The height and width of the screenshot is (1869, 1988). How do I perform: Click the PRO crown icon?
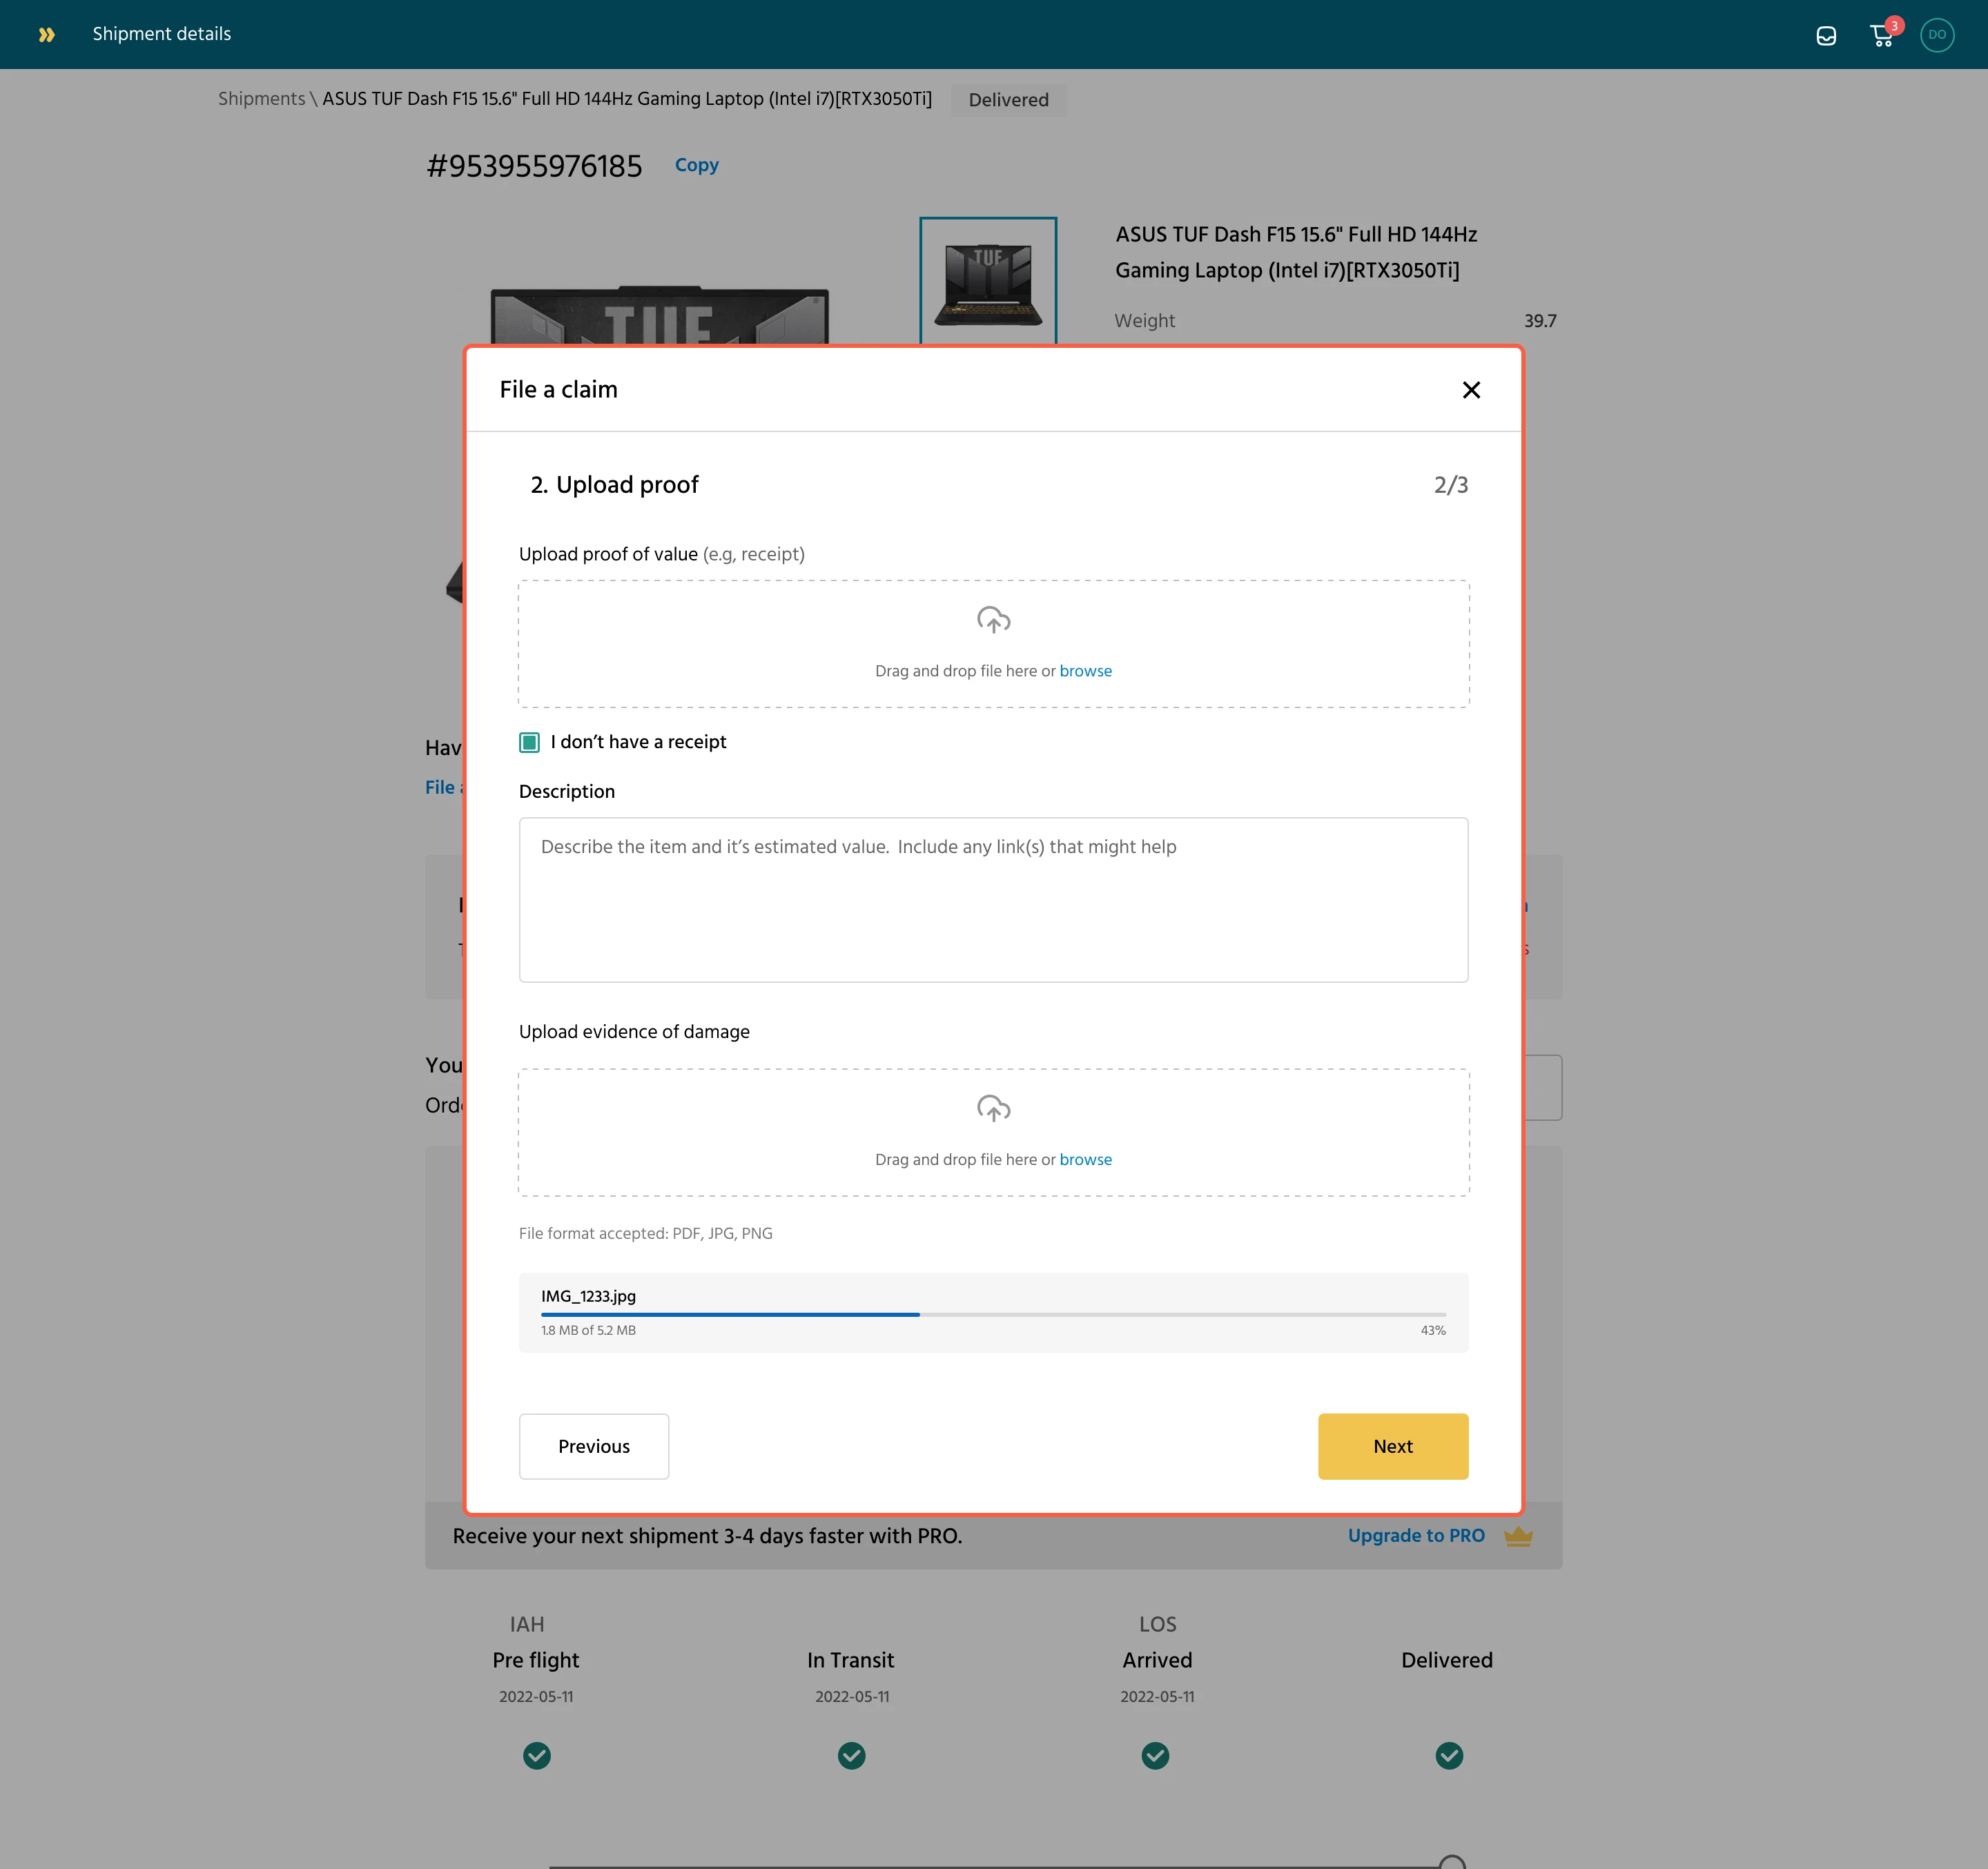pos(1518,1536)
